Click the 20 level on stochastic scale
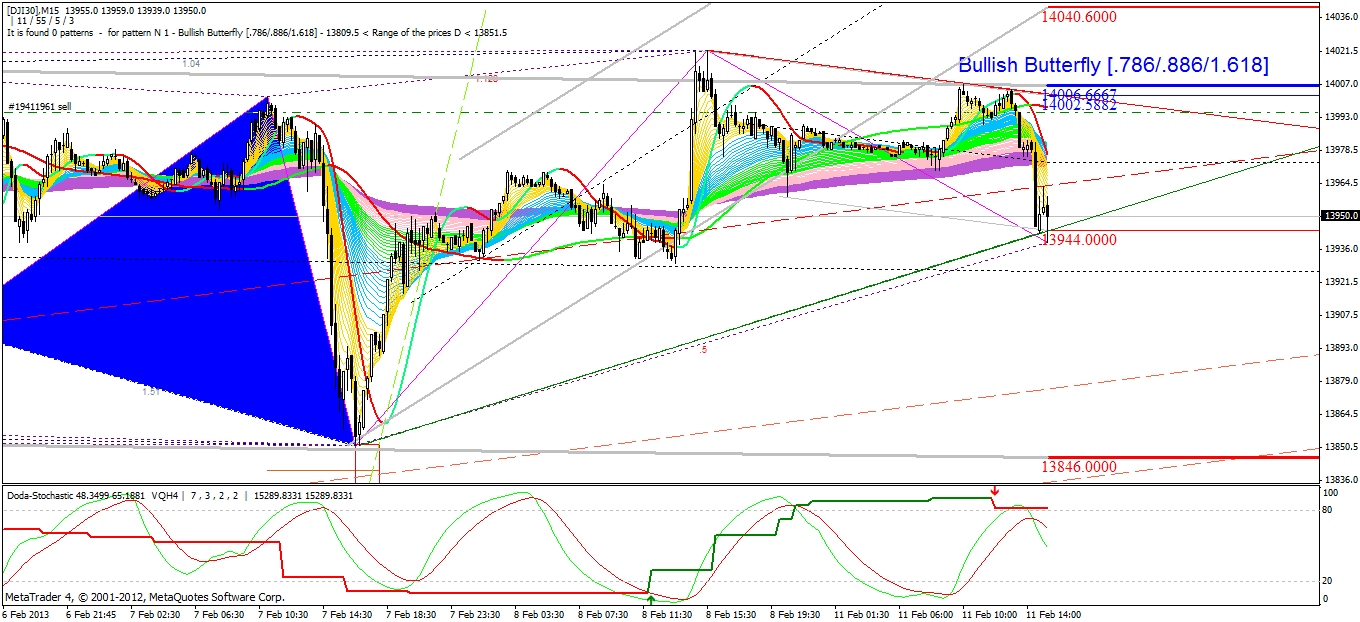Viewport: 1360px width, 622px height. tap(1328, 580)
